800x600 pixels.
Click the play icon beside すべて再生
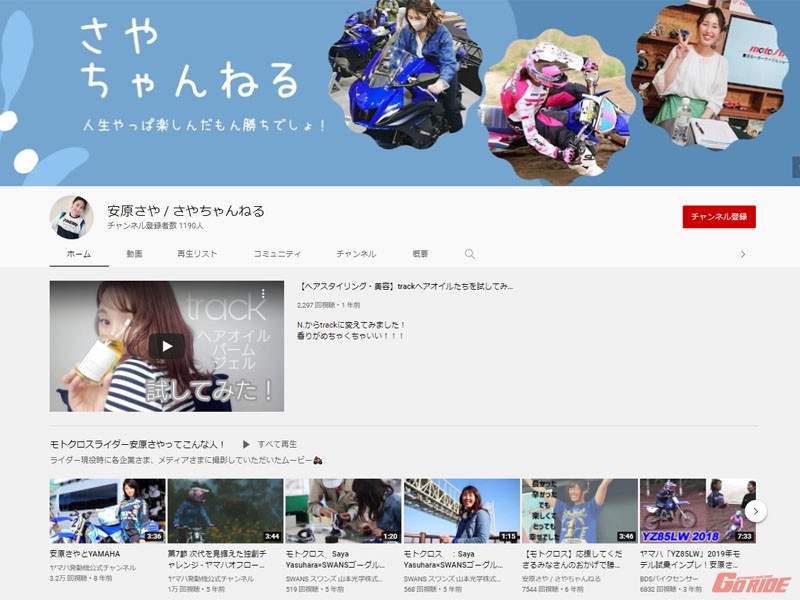245,444
